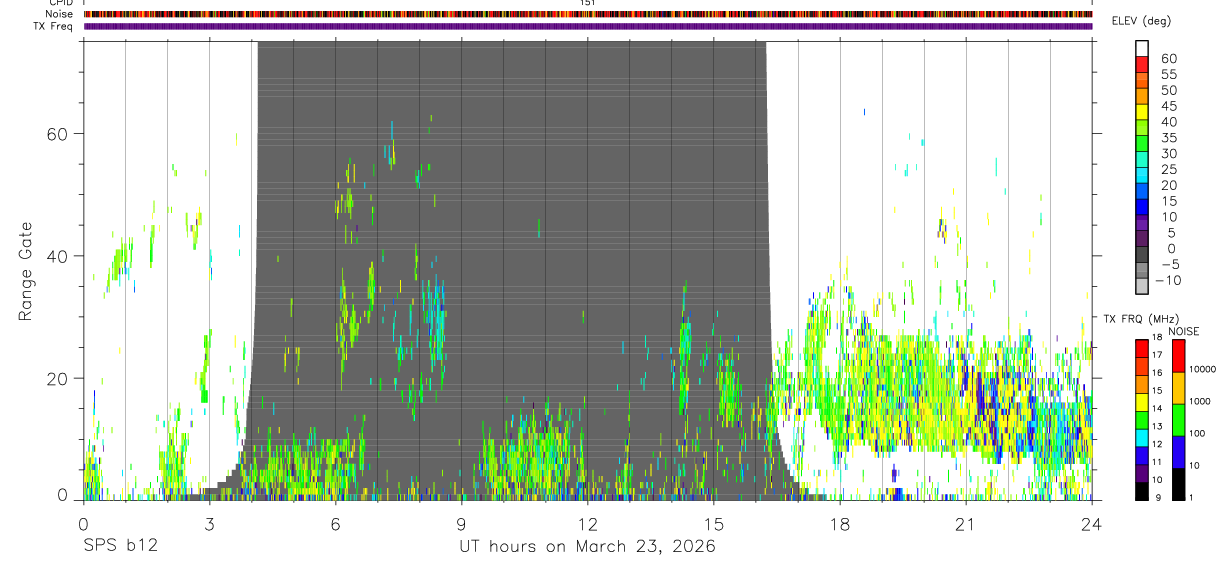The height and width of the screenshot is (567, 1228).
Task: Click the white top swatch of the ELEV legend
Action: pos(1142,48)
